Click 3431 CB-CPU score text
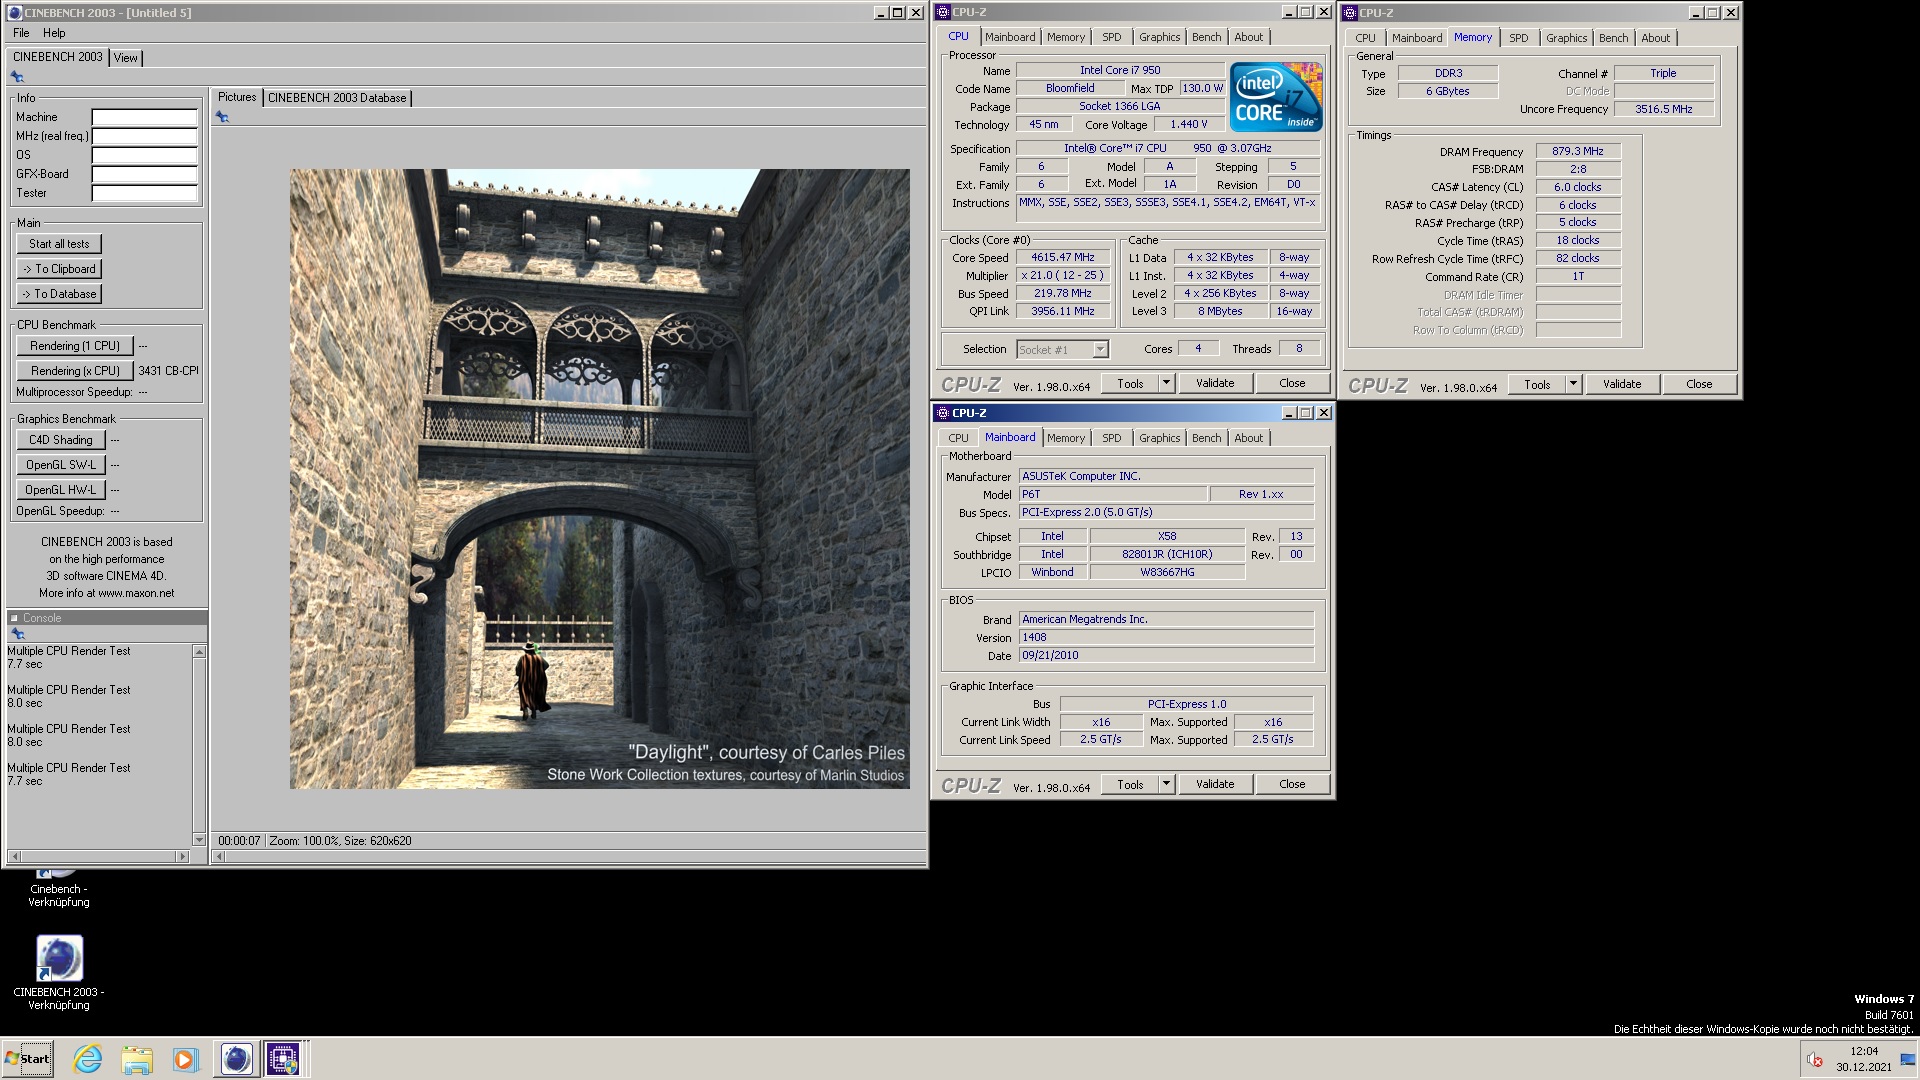1920x1080 pixels. 168,371
